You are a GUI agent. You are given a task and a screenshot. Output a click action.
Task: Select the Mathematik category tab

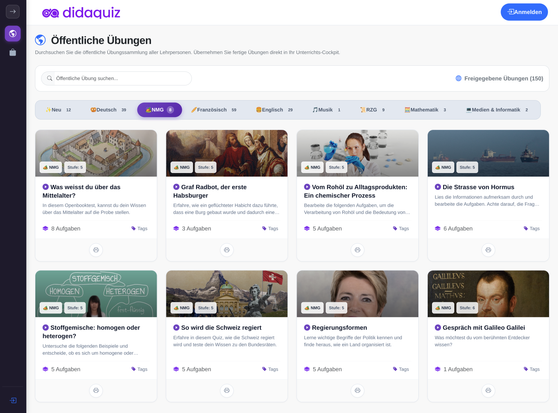tap(425, 110)
